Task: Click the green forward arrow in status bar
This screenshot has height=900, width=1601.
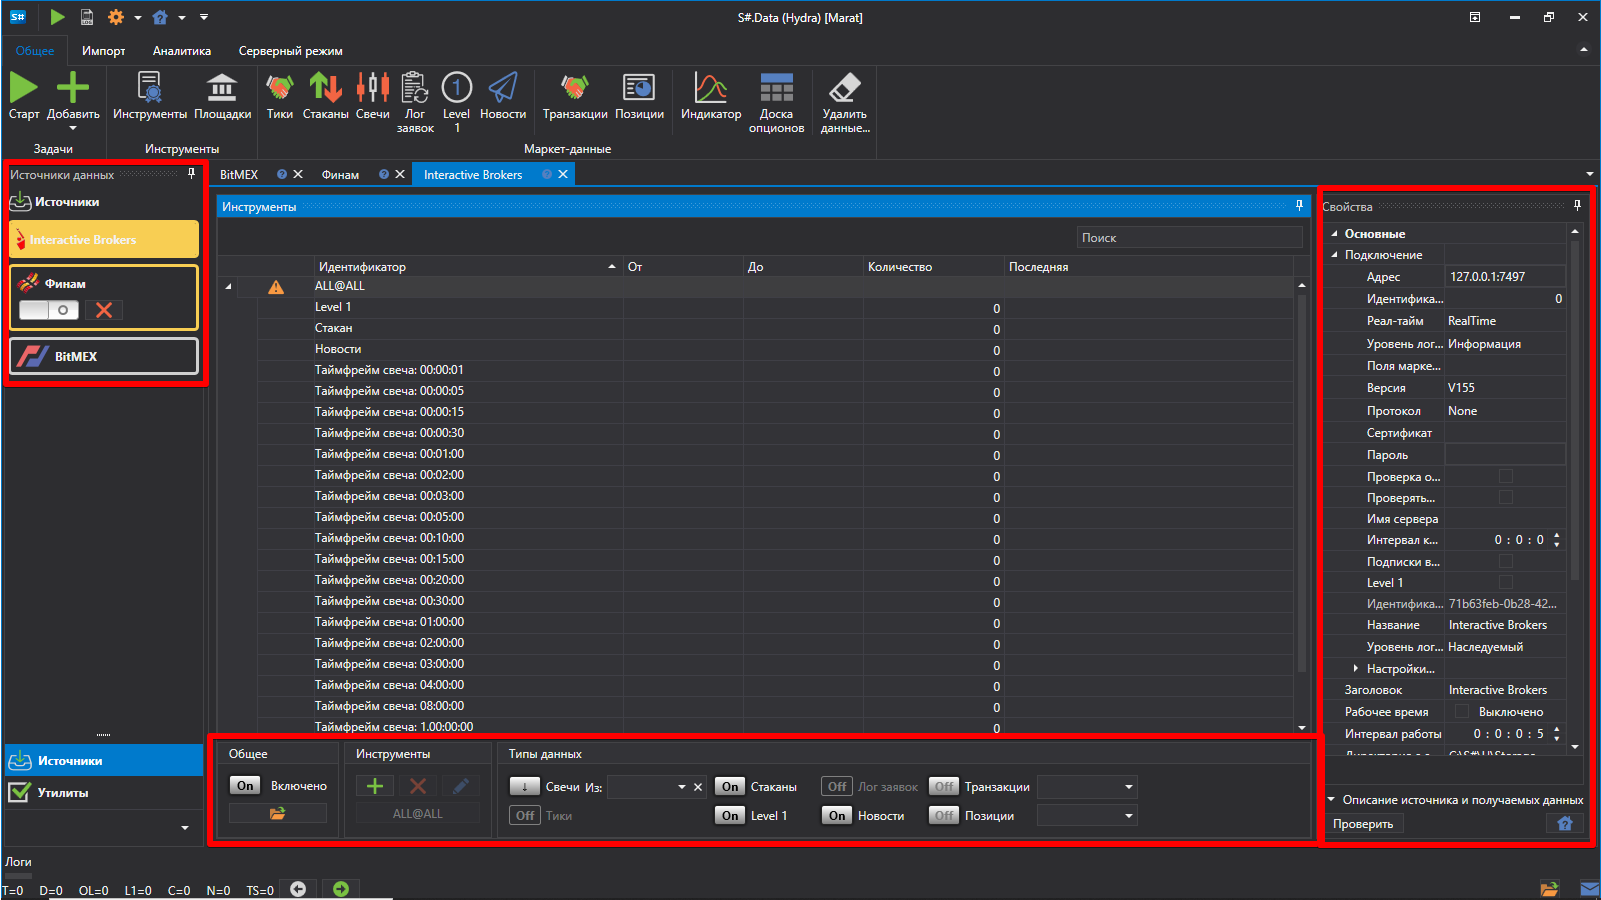Action: coord(341,889)
